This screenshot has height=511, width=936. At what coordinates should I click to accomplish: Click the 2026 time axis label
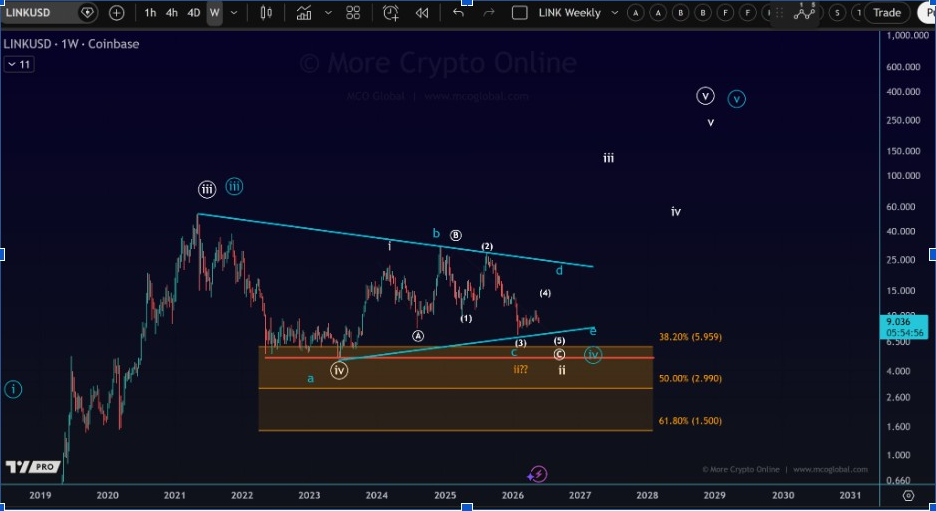pos(513,495)
